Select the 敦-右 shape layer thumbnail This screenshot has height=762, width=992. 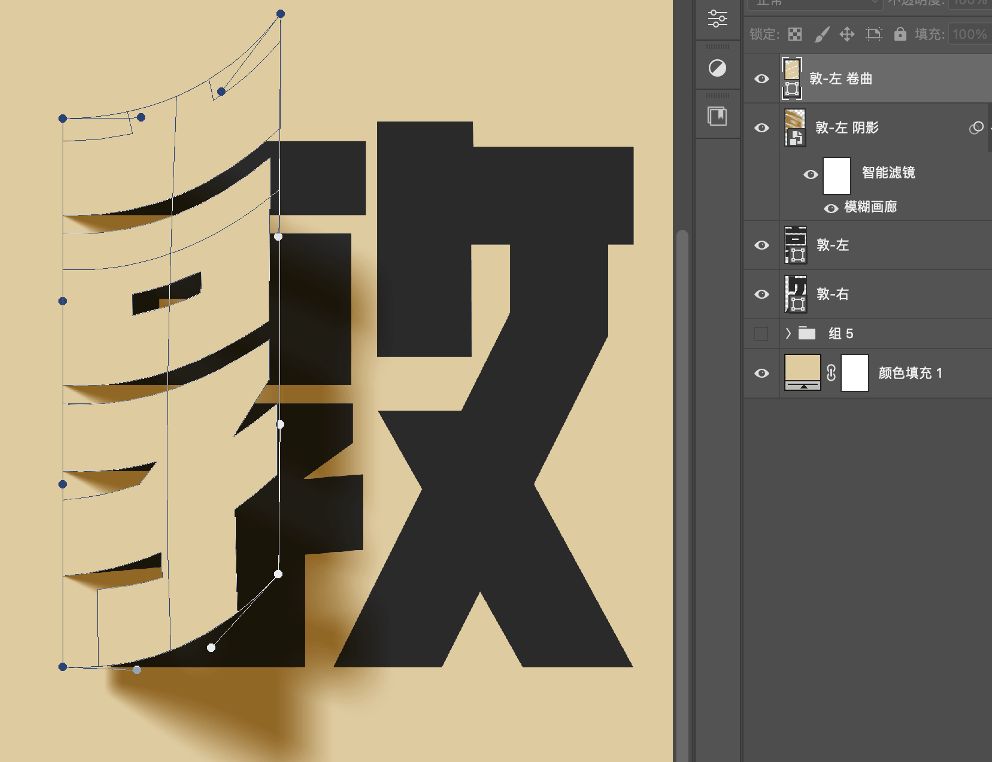coord(796,294)
